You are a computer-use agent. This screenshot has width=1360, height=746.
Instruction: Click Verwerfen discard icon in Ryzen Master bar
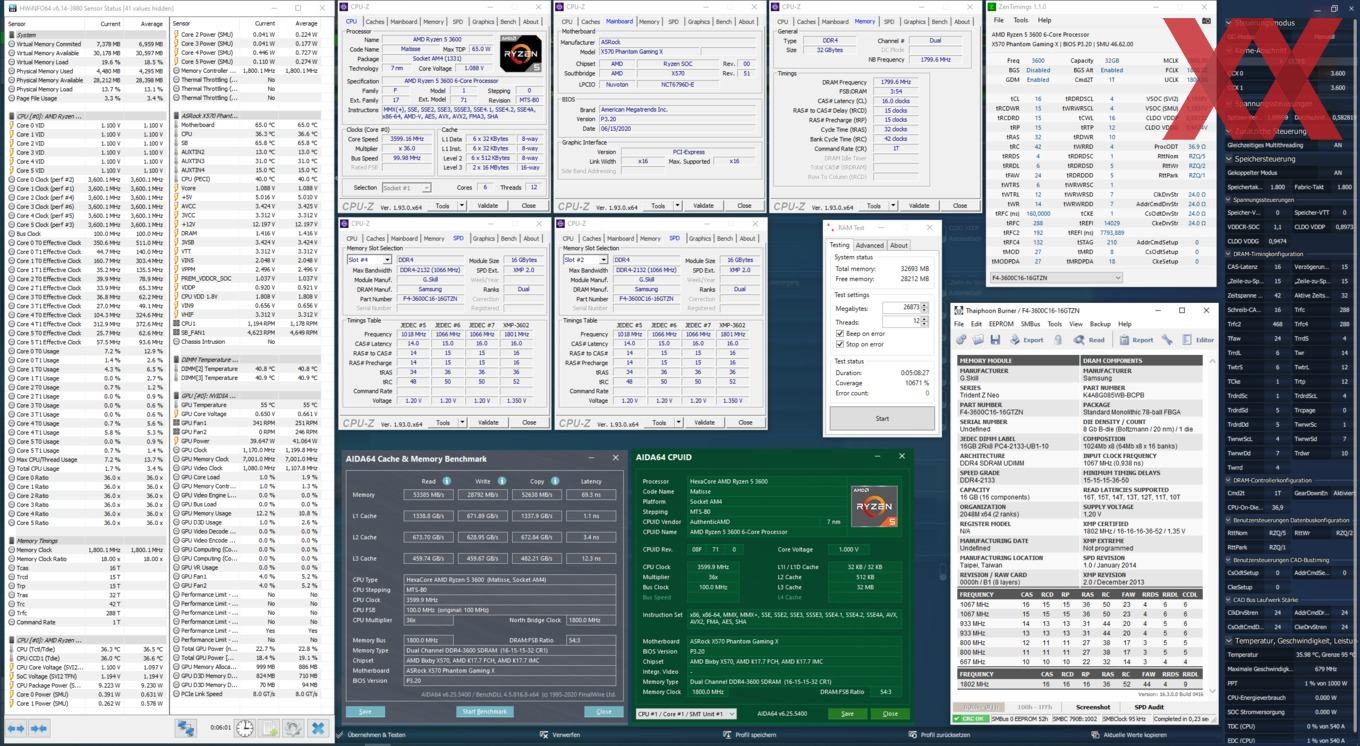(x=543, y=735)
